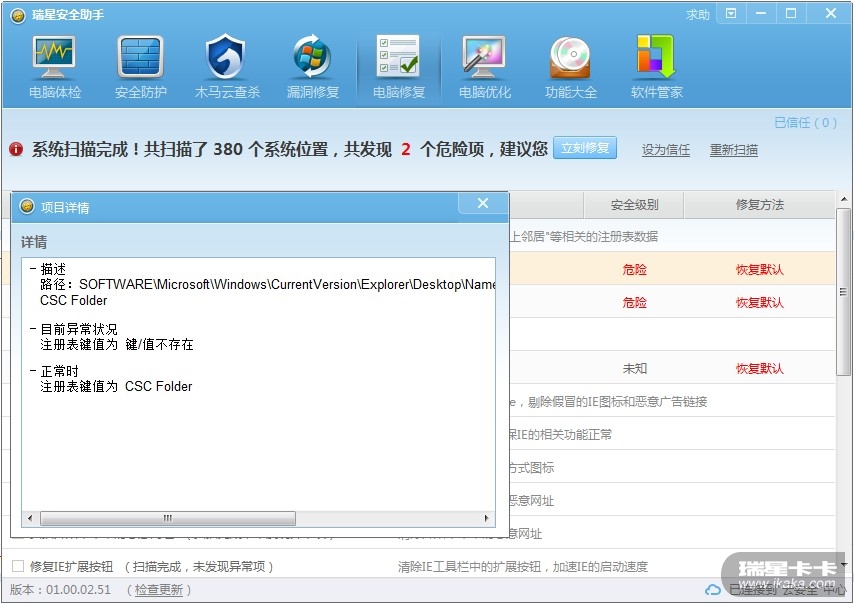854x604 pixels.
Task: Click 安全级别 column header
Action: [x=634, y=205]
